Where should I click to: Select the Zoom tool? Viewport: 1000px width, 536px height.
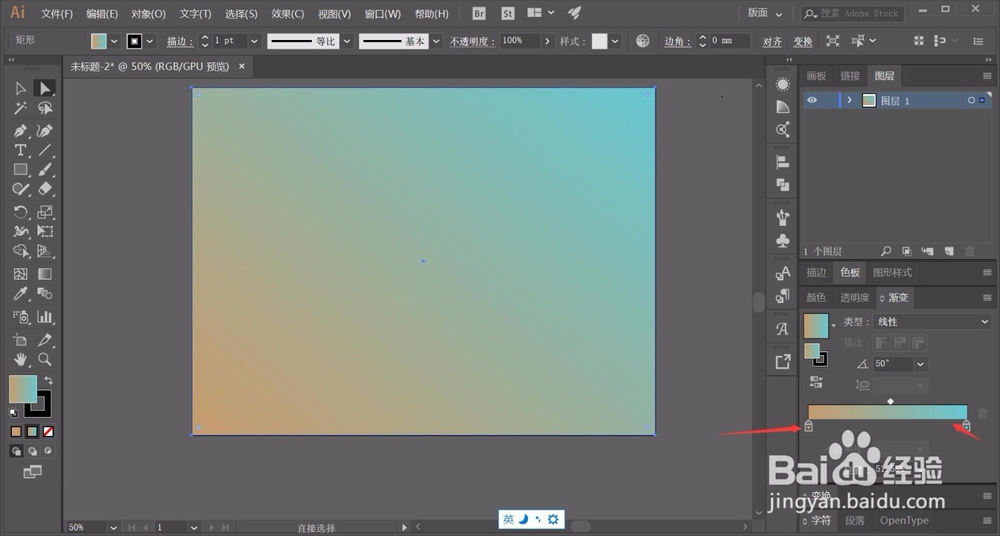pos(44,359)
